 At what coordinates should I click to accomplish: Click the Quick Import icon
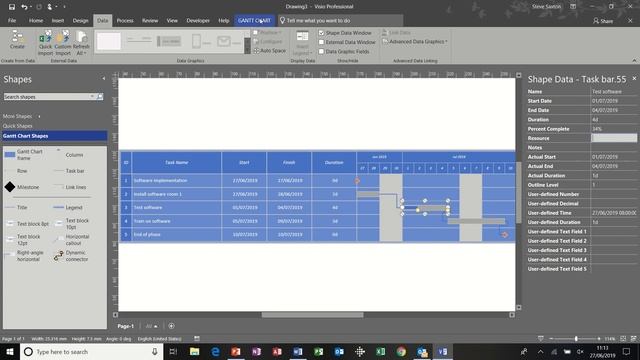(x=45, y=43)
